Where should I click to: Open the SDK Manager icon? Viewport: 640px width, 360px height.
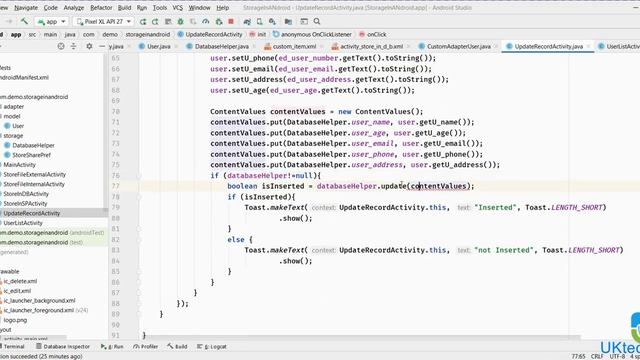[x=272, y=22]
